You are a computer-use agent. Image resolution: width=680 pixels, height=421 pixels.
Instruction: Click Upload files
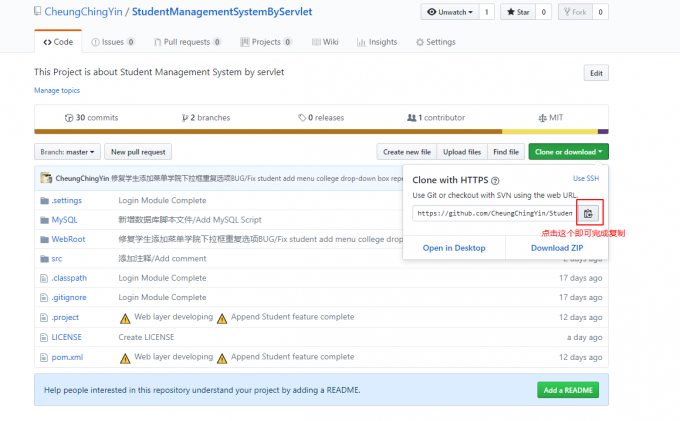click(x=462, y=152)
